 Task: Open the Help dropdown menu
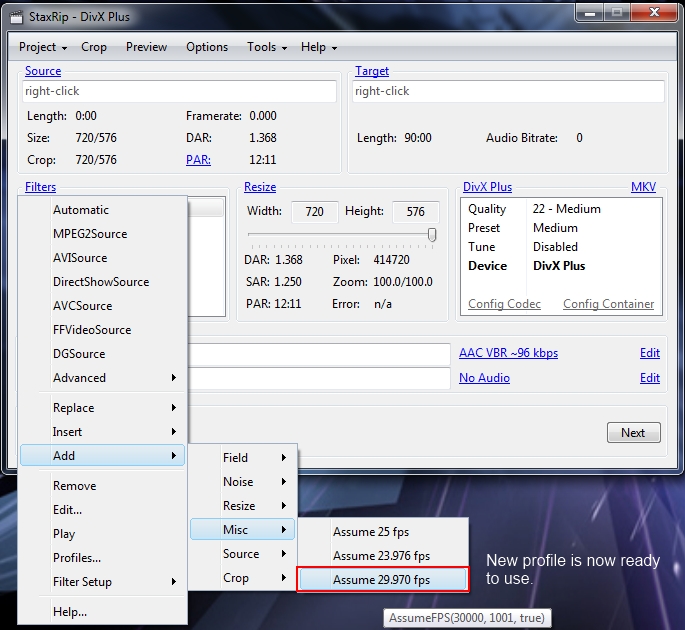click(319, 47)
